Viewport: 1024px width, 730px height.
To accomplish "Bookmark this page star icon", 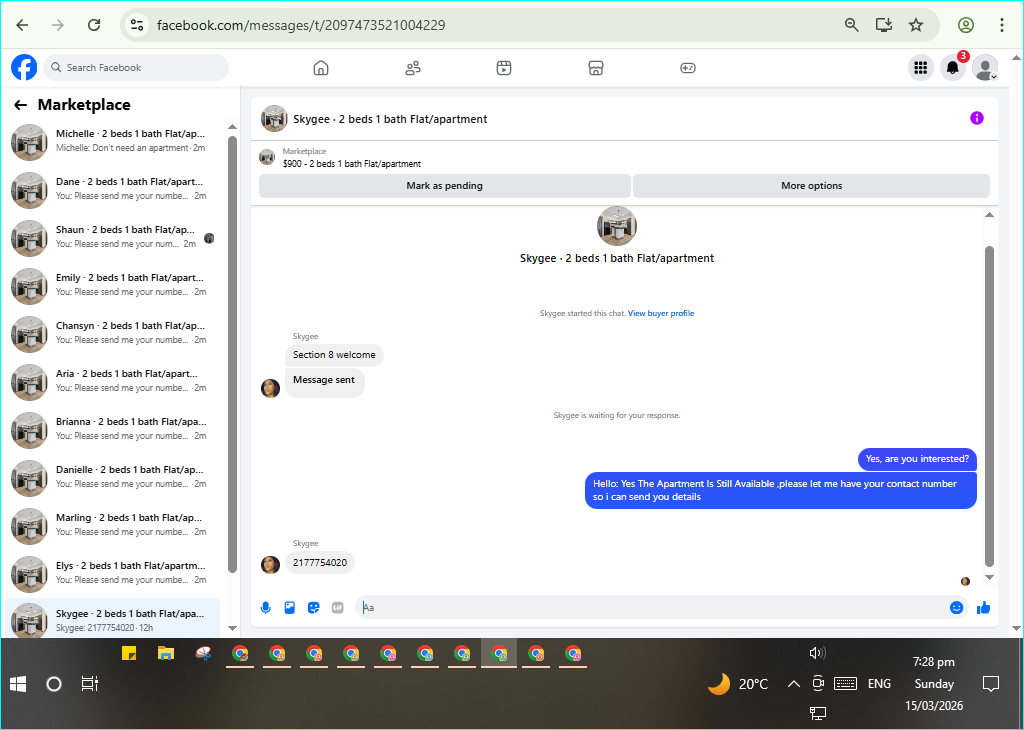I will pyautogui.click(x=916, y=25).
